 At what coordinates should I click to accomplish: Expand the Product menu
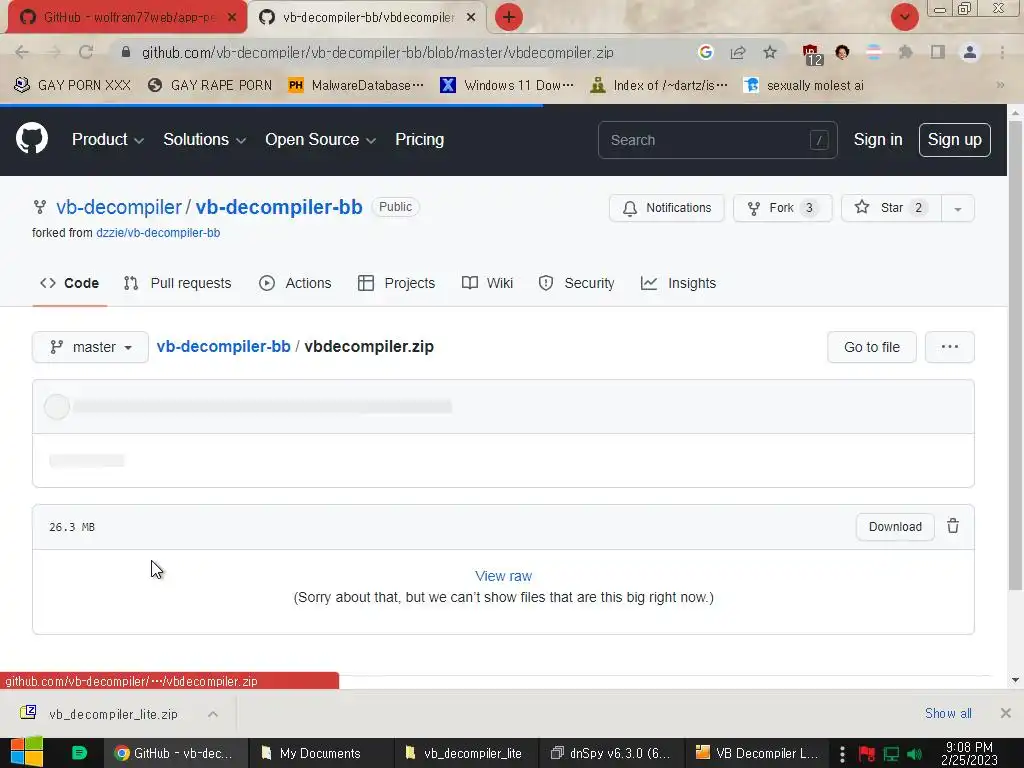[x=108, y=139]
